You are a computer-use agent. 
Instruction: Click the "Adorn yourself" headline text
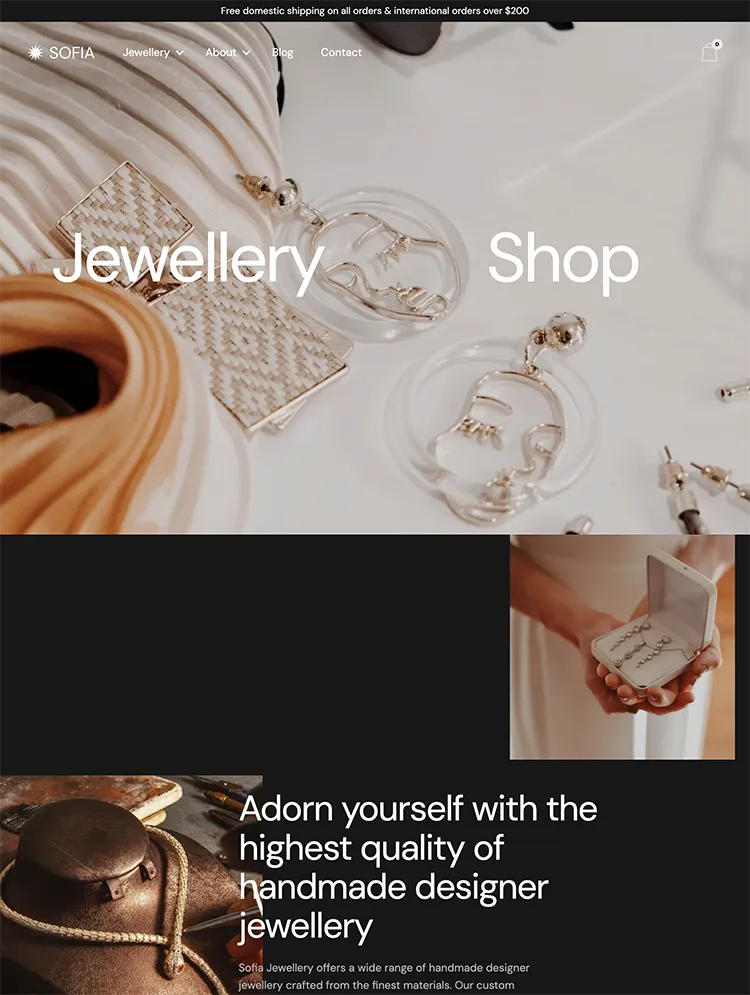pyautogui.click(x=418, y=867)
